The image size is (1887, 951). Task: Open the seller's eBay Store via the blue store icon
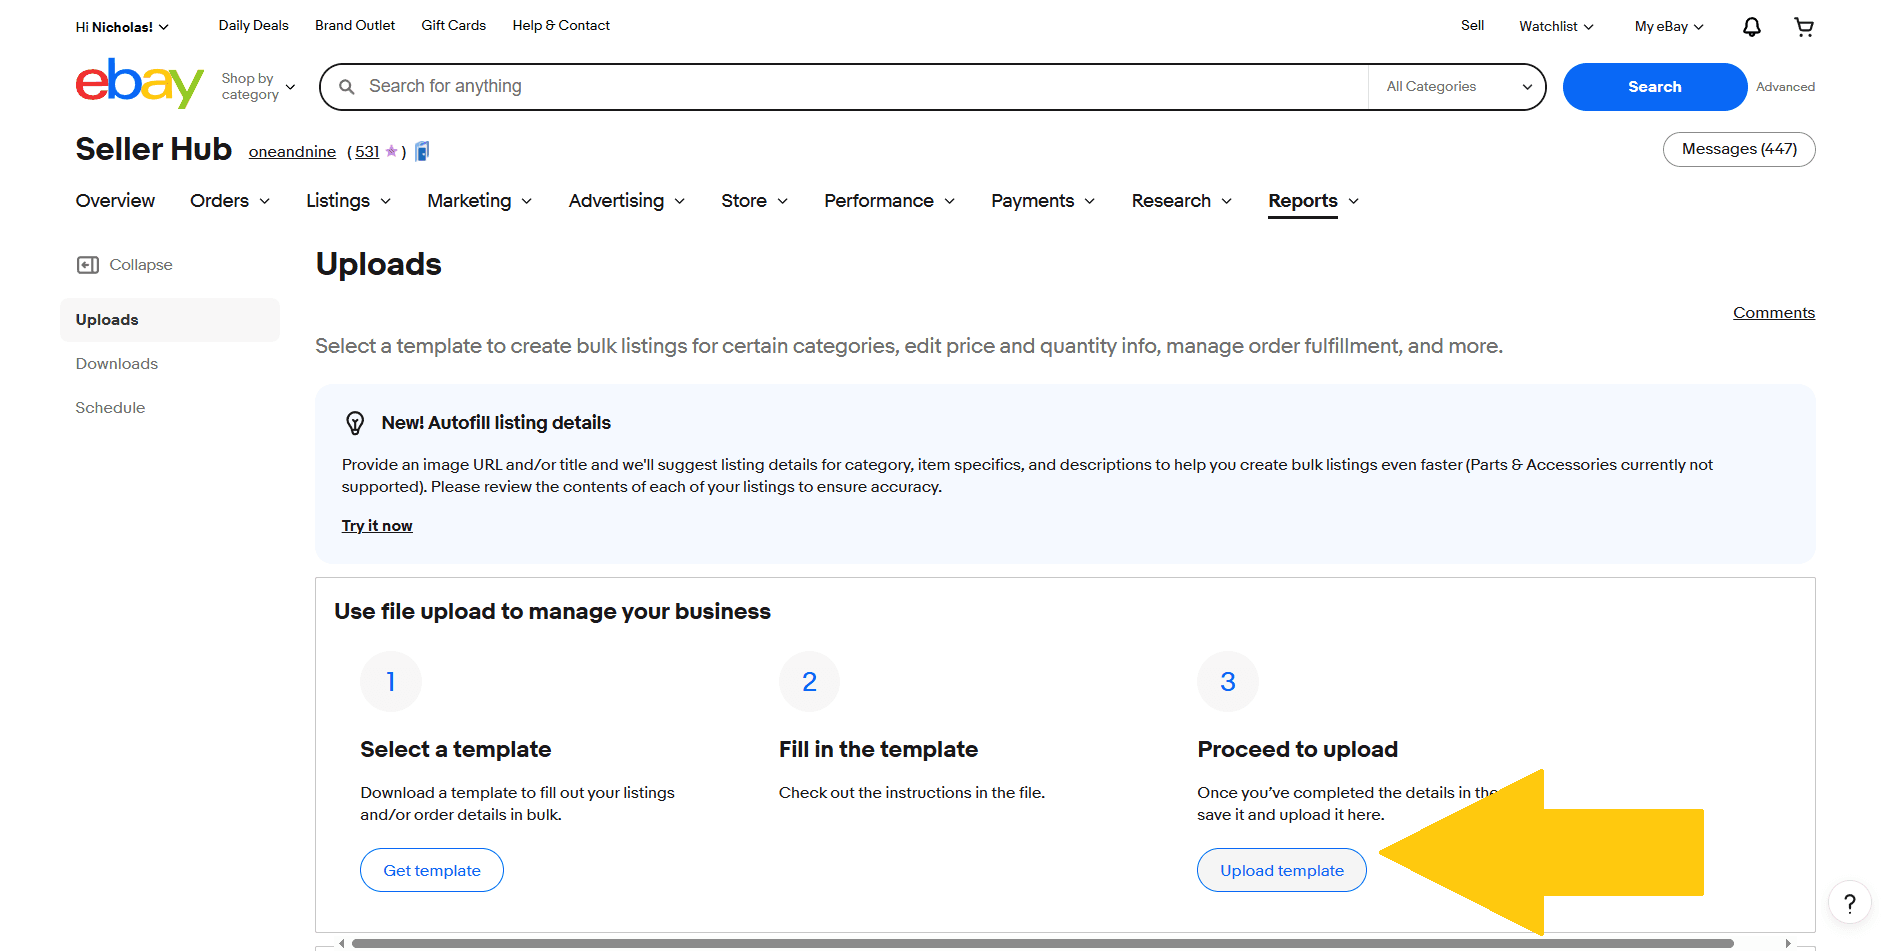click(421, 150)
